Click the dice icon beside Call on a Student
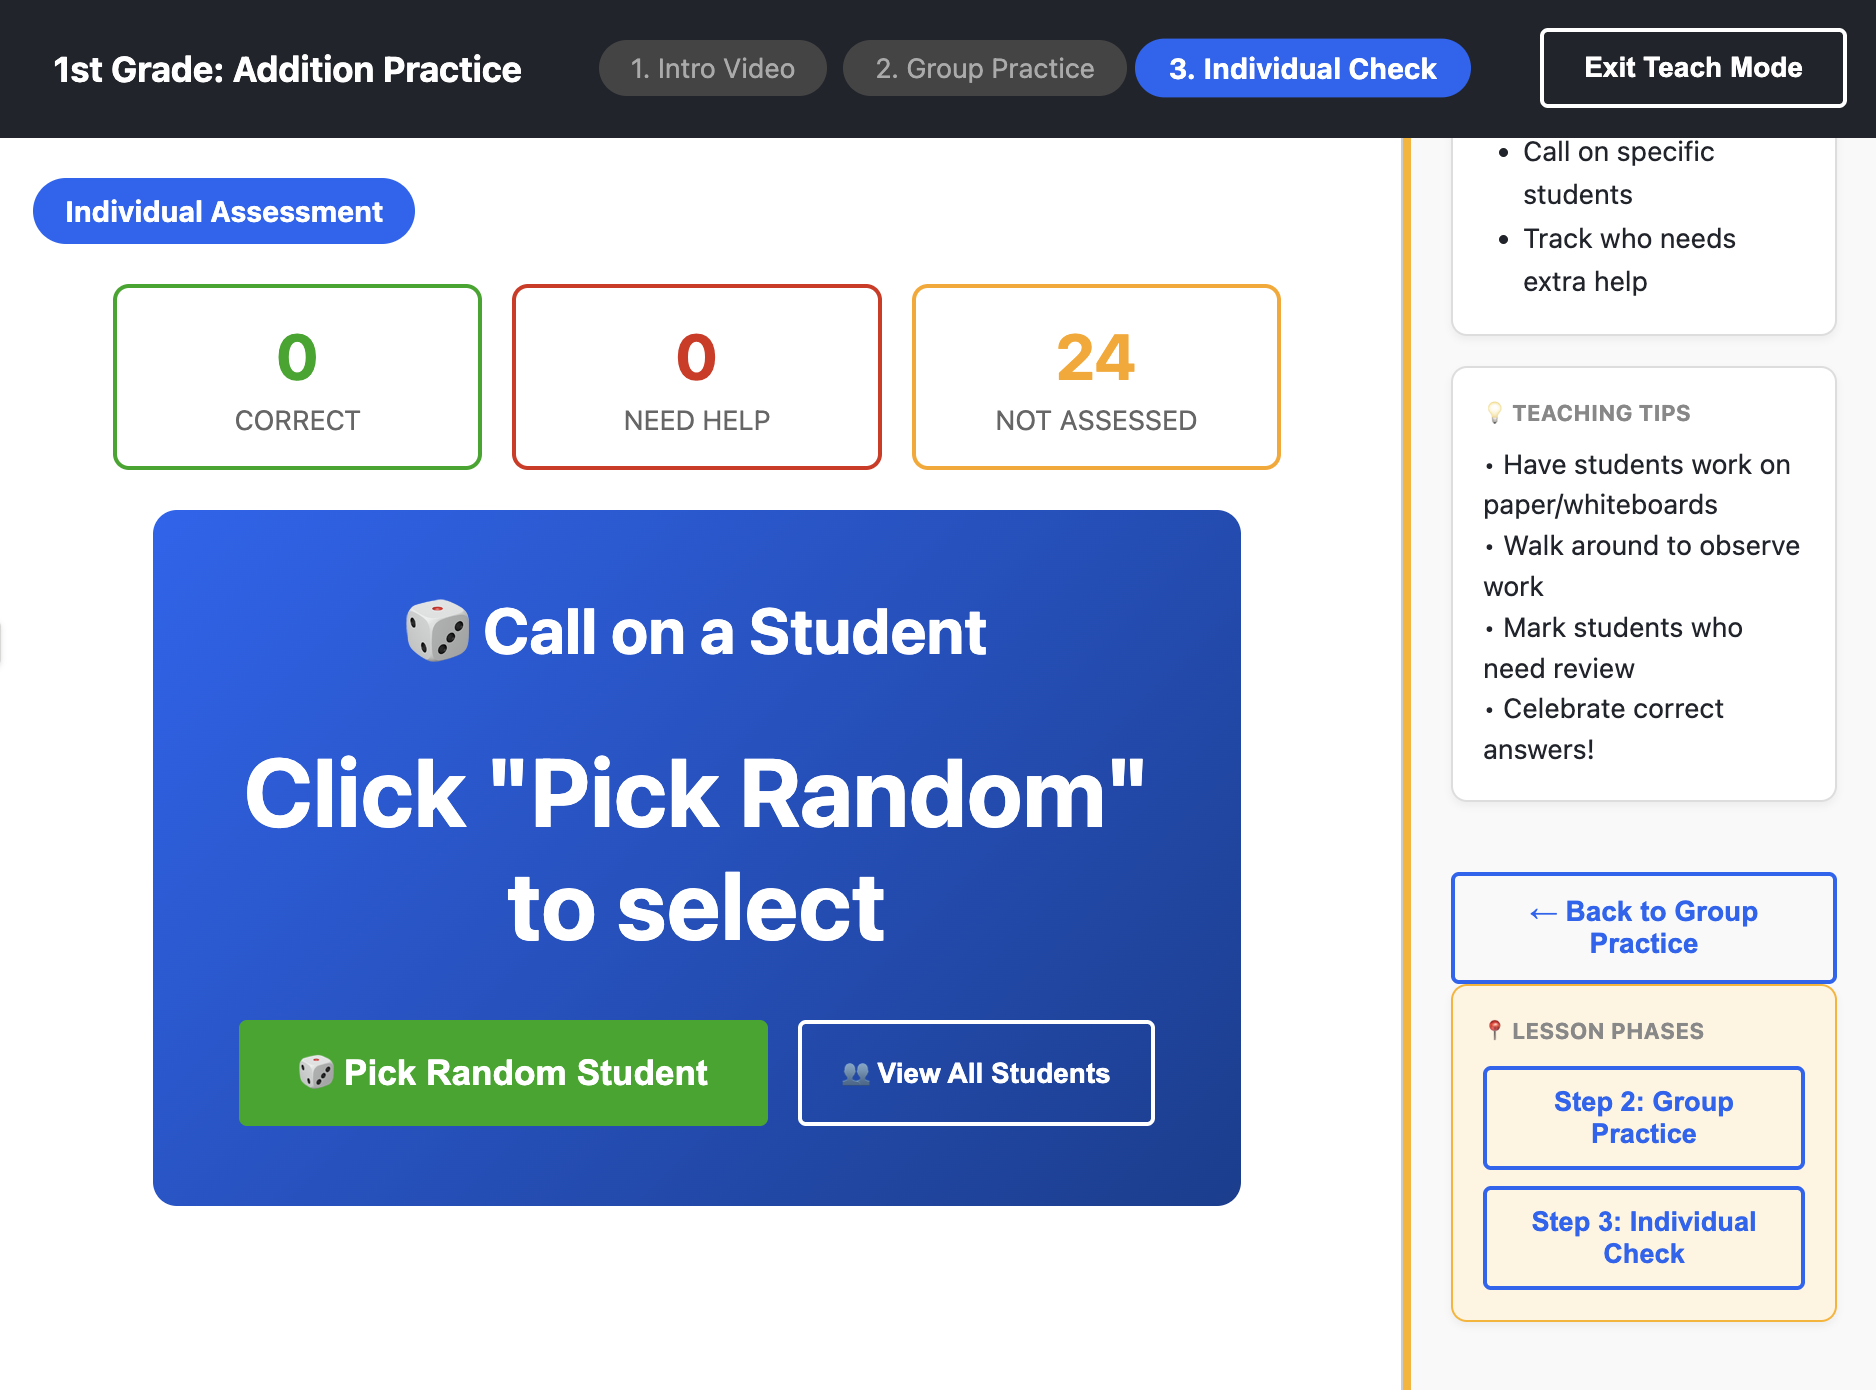The image size is (1876, 1390). [x=437, y=631]
